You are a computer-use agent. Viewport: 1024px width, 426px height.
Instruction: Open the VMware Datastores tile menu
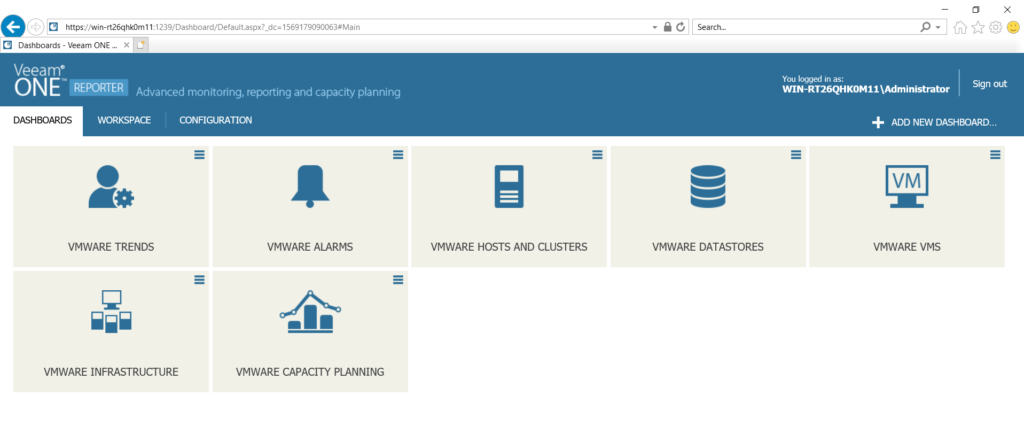(x=796, y=154)
